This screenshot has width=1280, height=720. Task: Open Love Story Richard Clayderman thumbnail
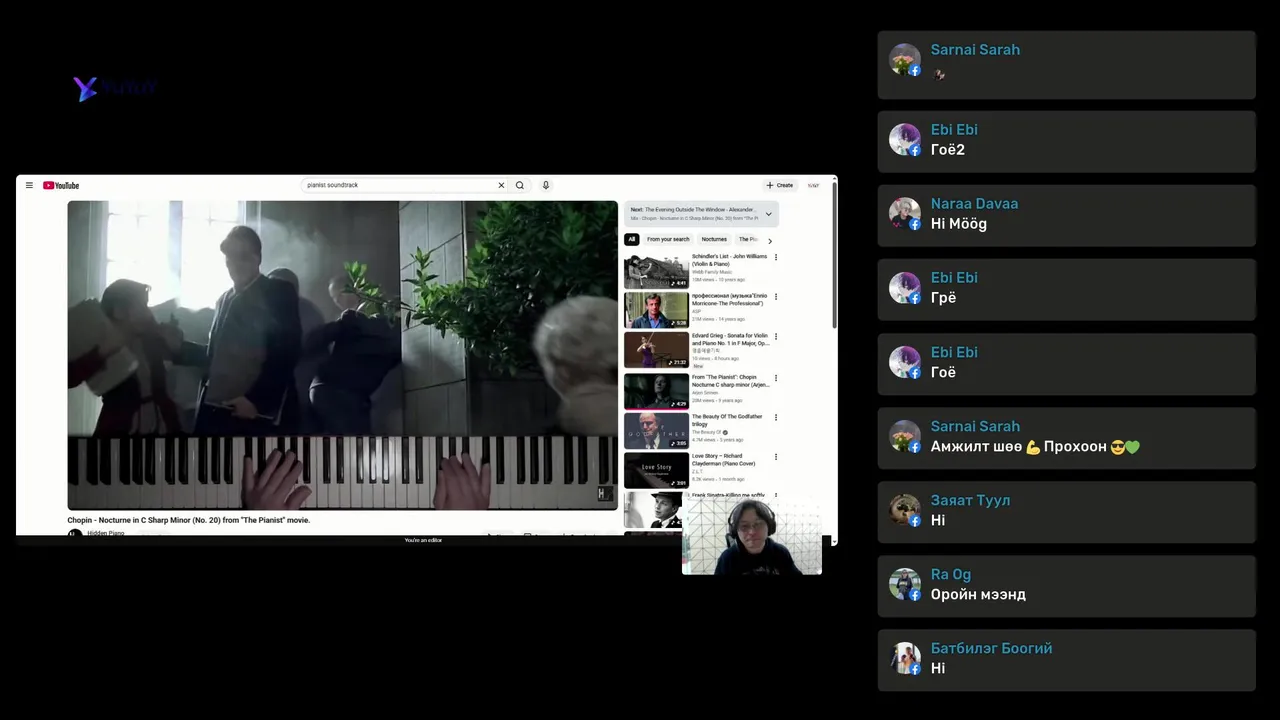coord(656,470)
